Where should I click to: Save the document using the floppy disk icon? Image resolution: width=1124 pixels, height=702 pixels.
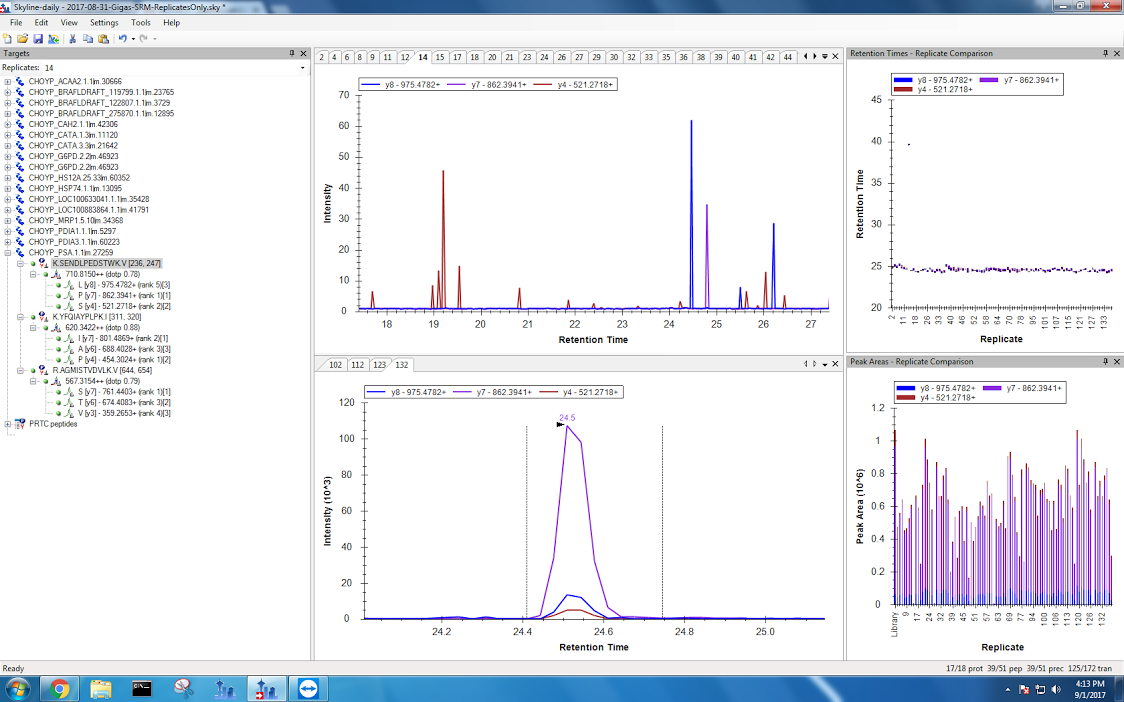37,38
